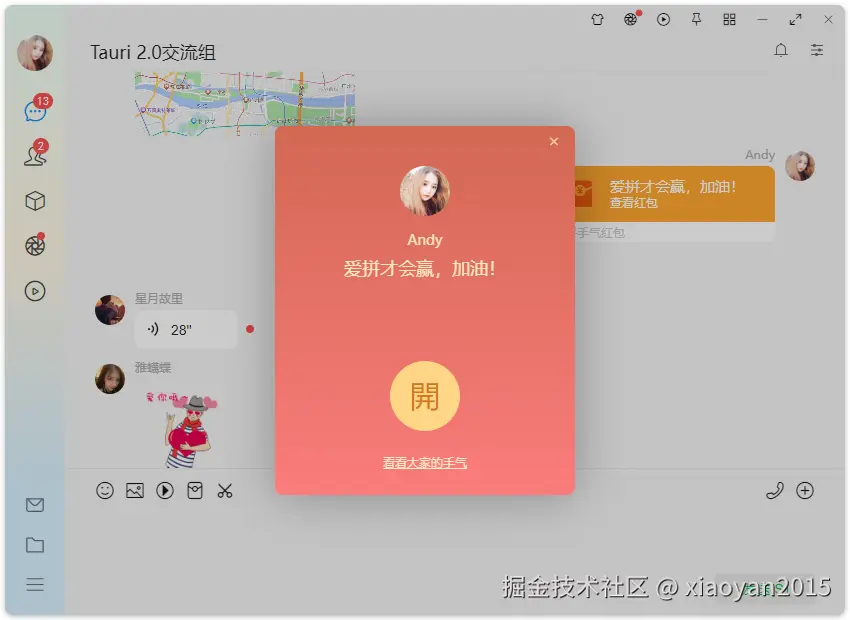Click the red packet icon in the input toolbar

[x=195, y=490]
